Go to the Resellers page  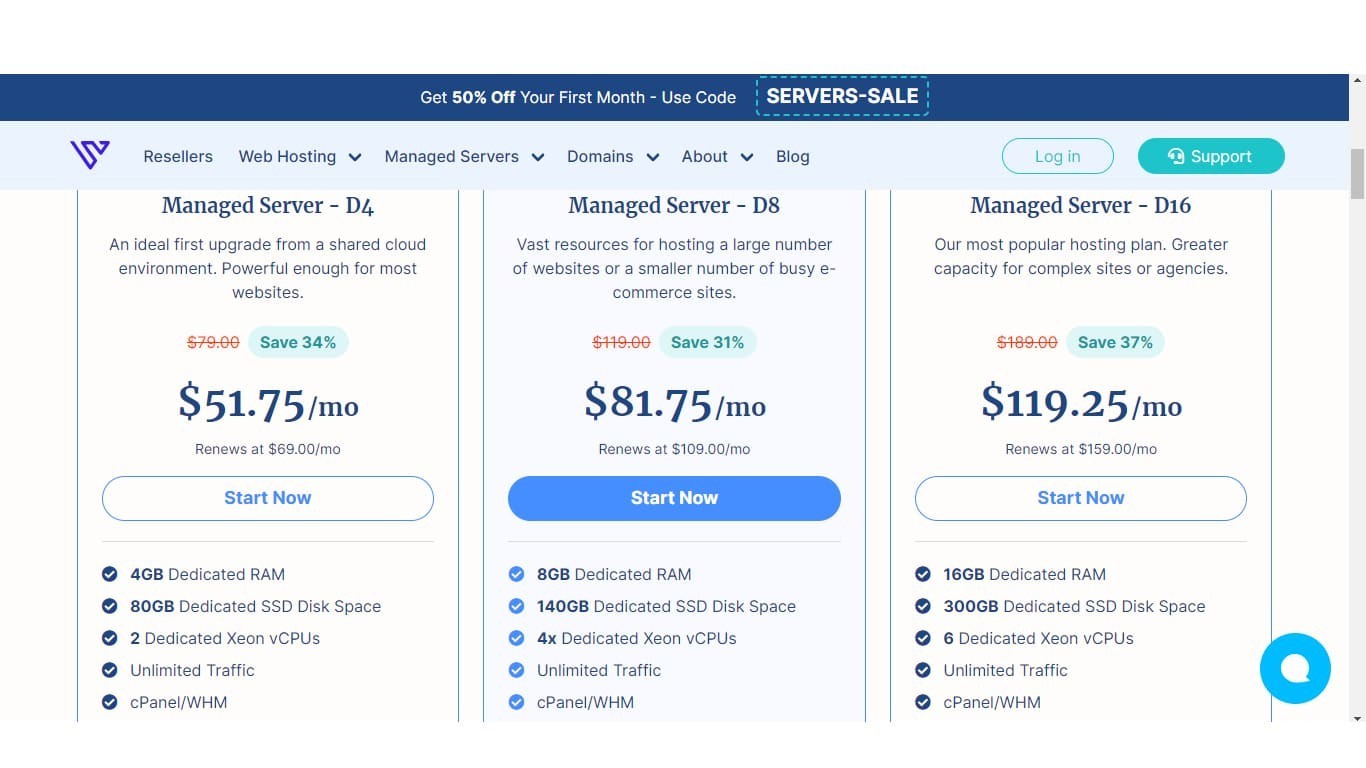(x=178, y=156)
